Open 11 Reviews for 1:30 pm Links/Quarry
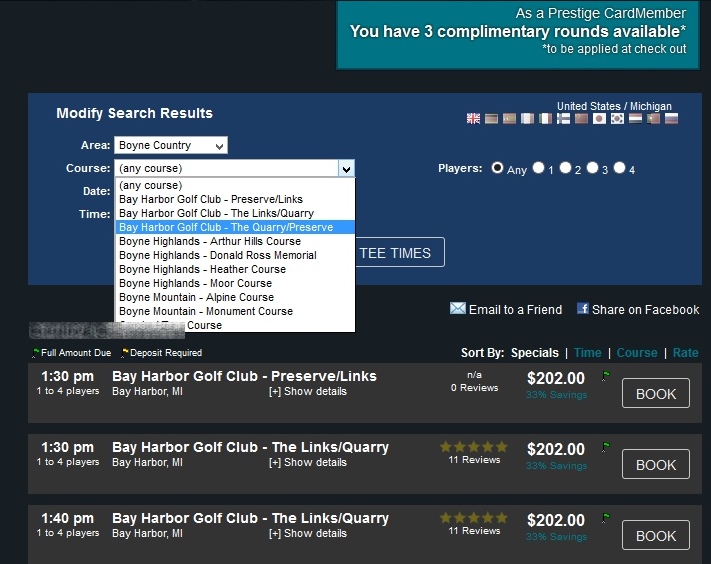711x564 pixels. coord(474,460)
